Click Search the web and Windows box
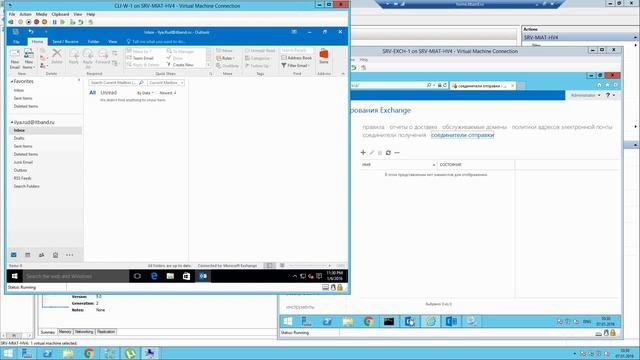The width and height of the screenshot is (640, 360). pos(76,276)
